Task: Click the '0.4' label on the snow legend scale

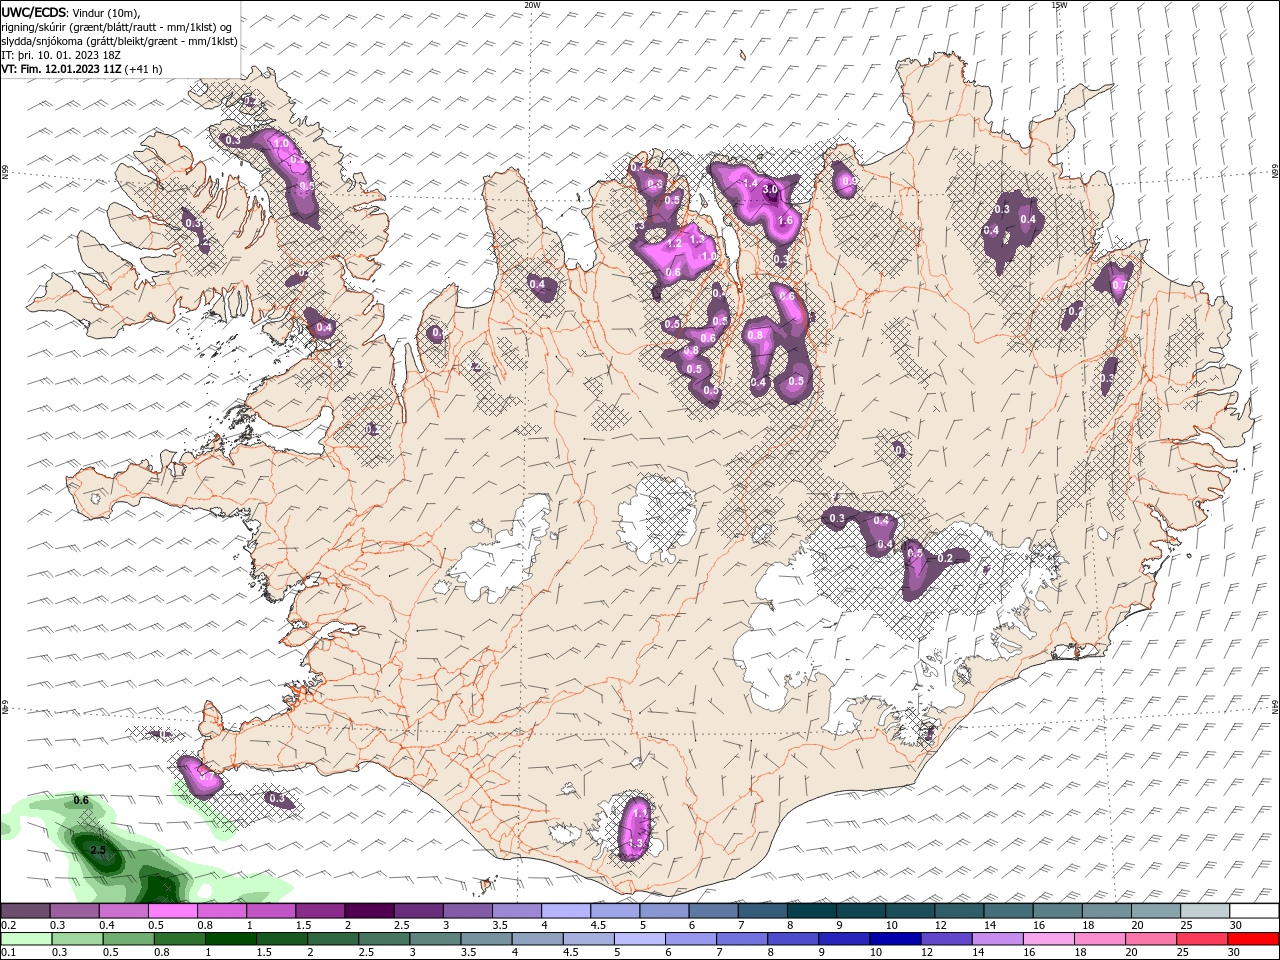Action: click(x=108, y=925)
